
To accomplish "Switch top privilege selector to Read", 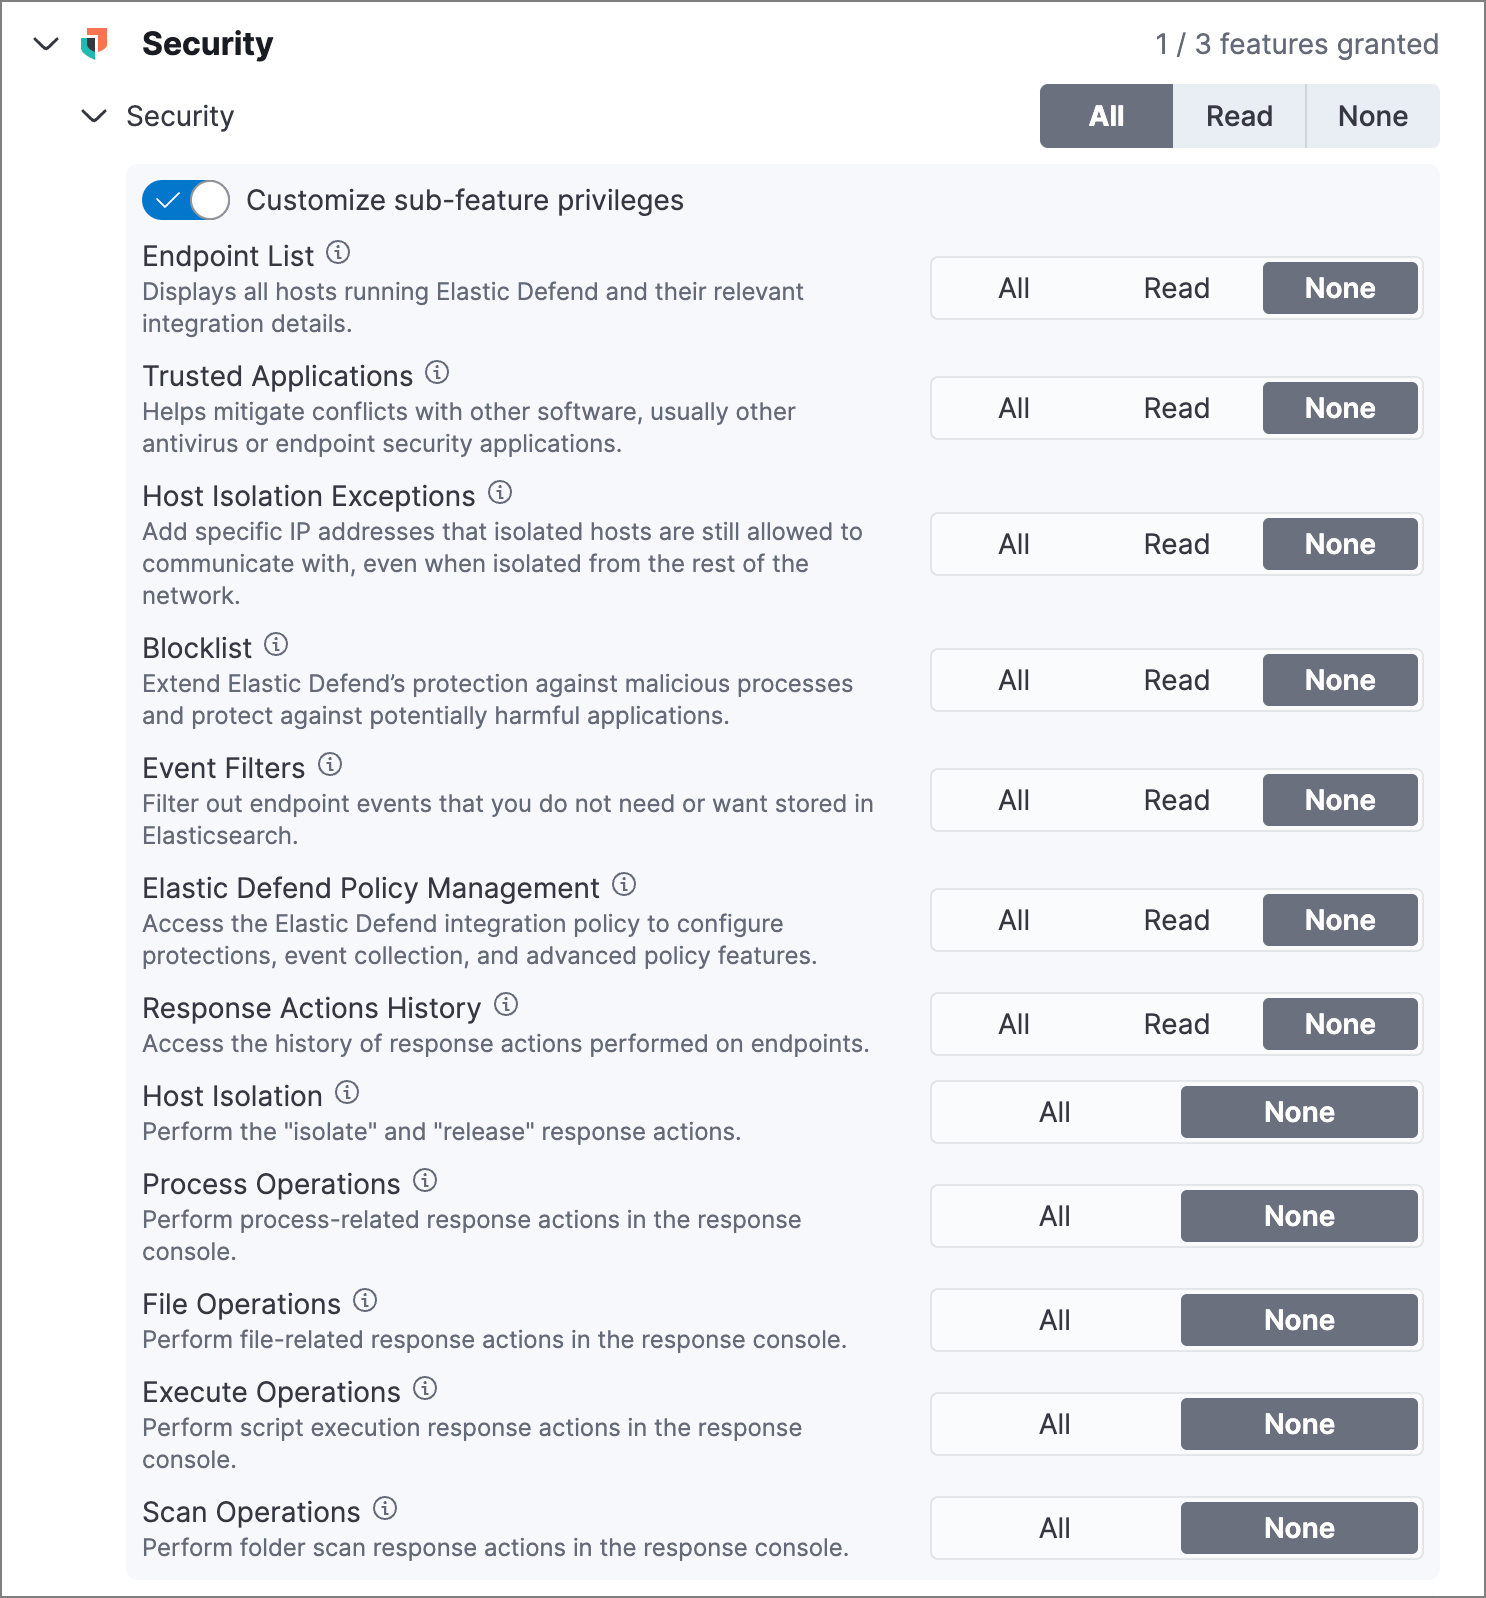I will (1238, 115).
